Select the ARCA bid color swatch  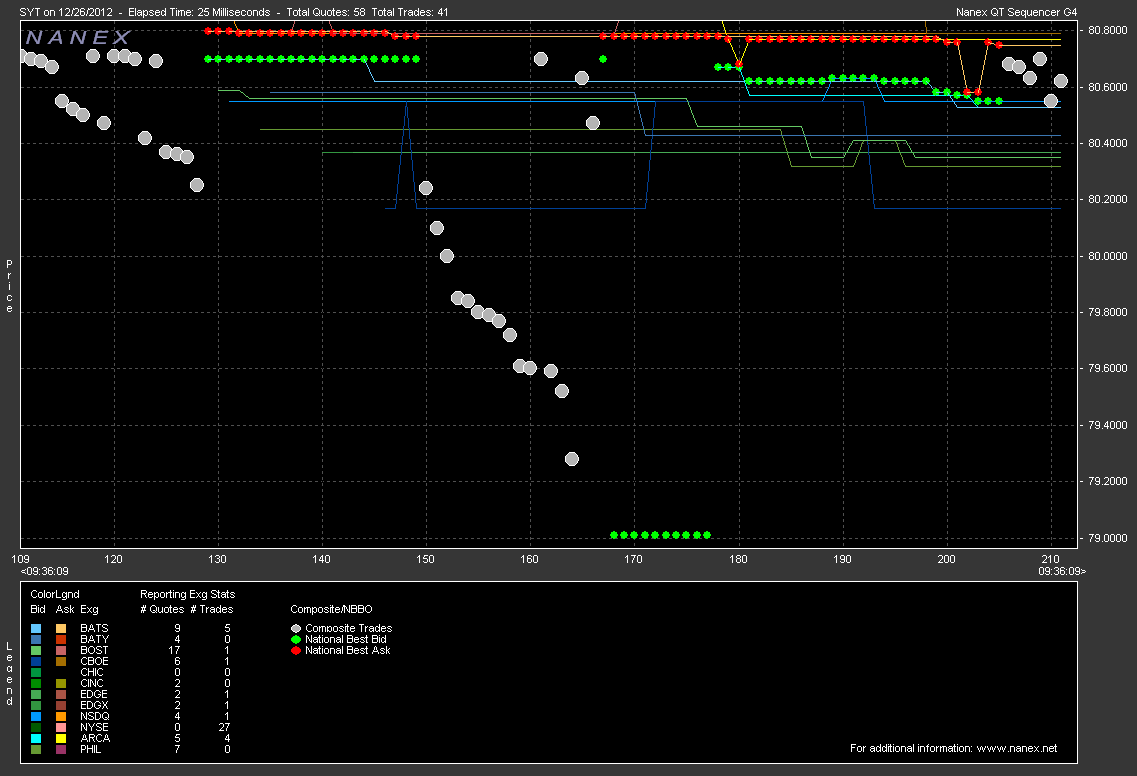[x=36, y=738]
